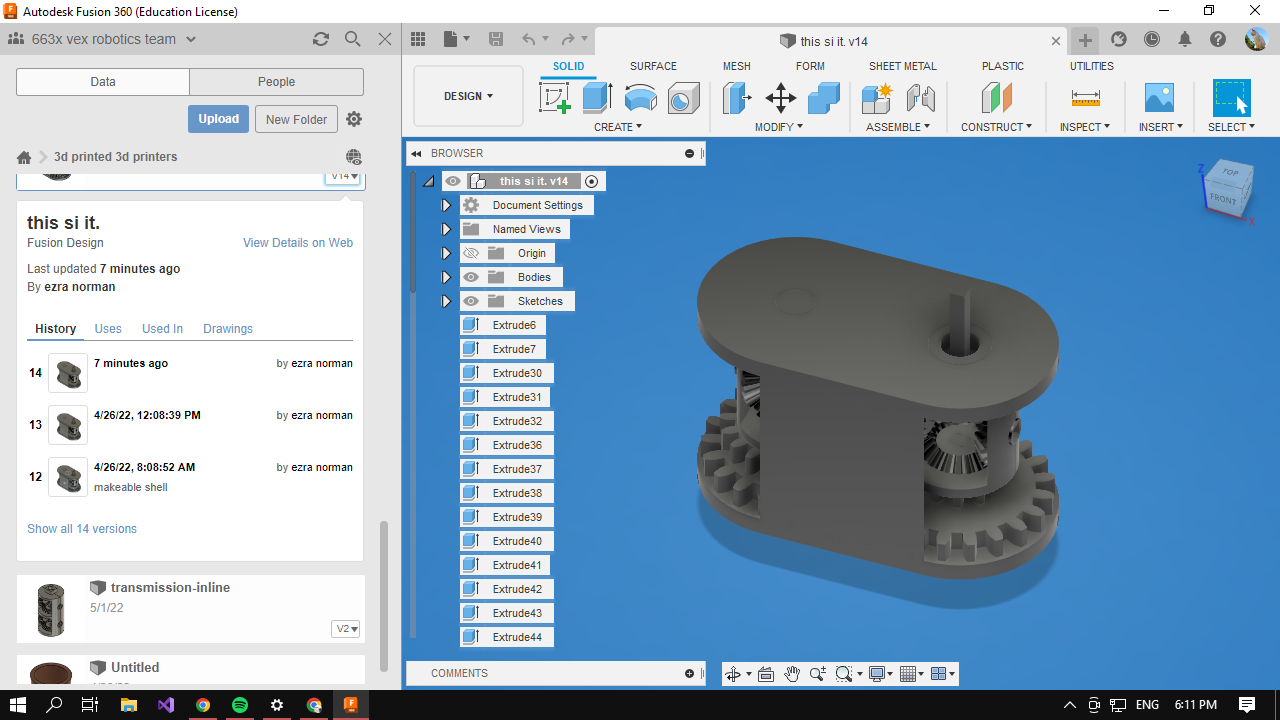Open the DESIGN workspace dropdown
Viewport: 1280px width, 720px height.
[x=468, y=96]
